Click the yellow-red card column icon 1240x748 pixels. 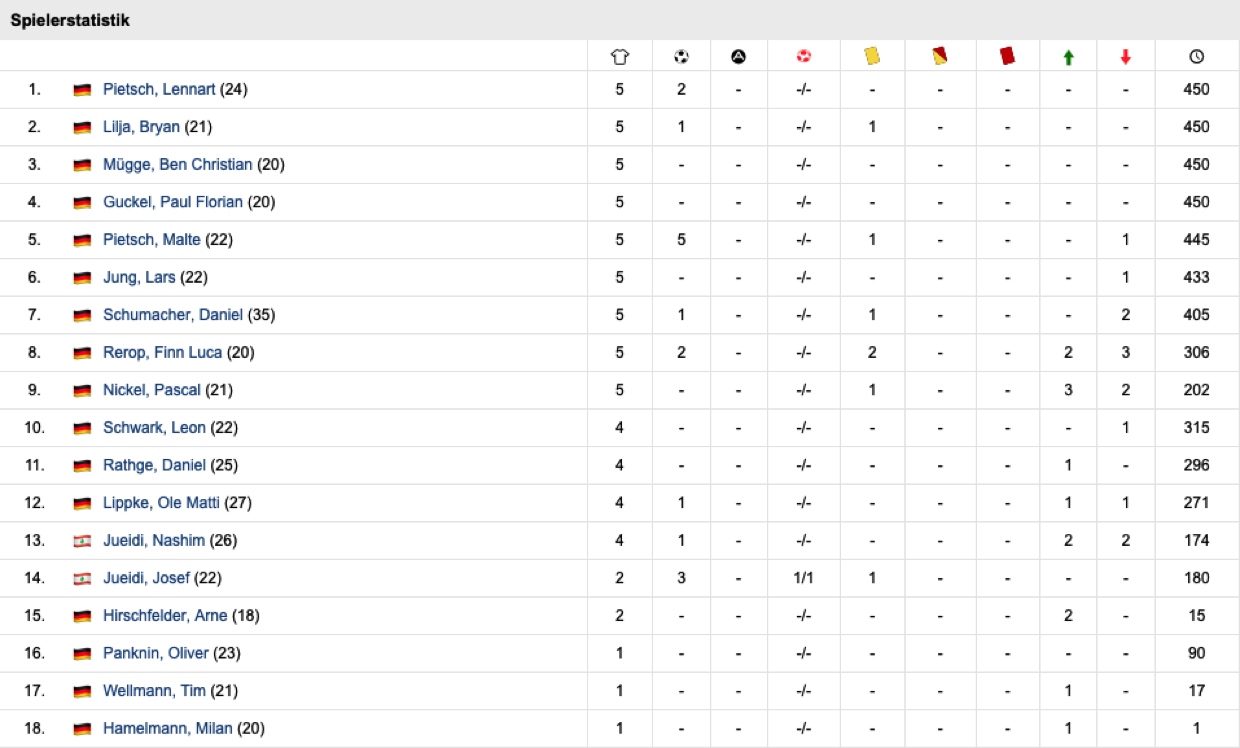click(x=940, y=57)
